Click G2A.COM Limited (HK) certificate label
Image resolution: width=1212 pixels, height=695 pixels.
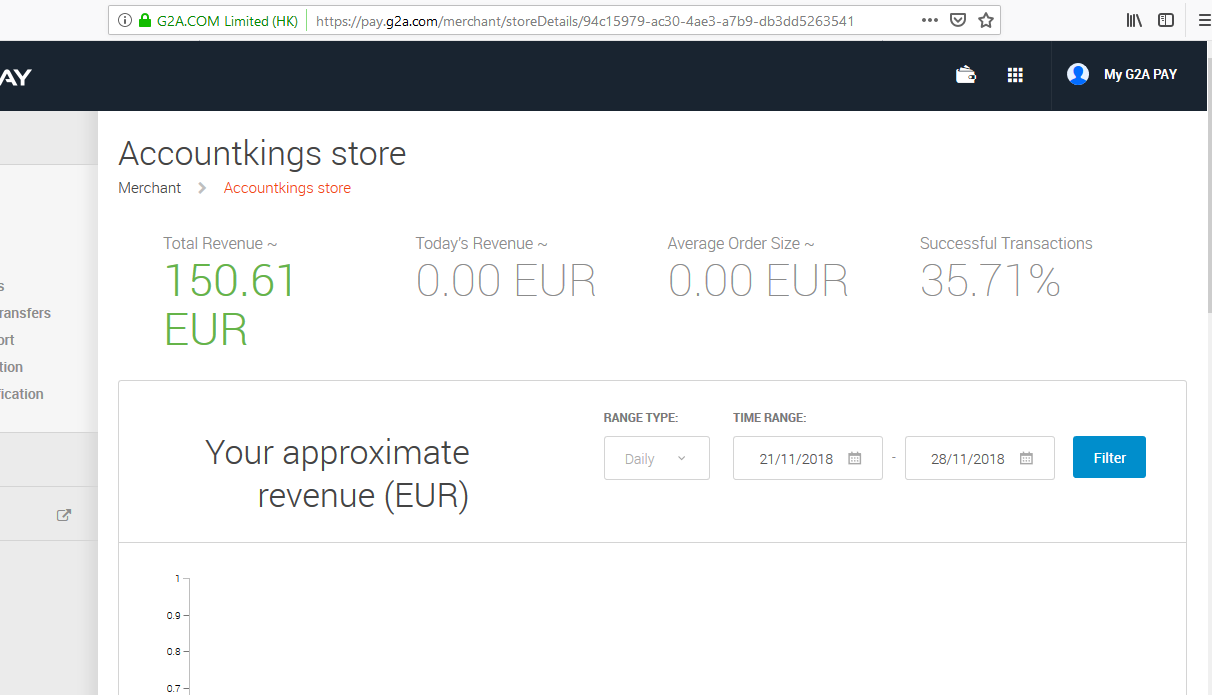227,20
